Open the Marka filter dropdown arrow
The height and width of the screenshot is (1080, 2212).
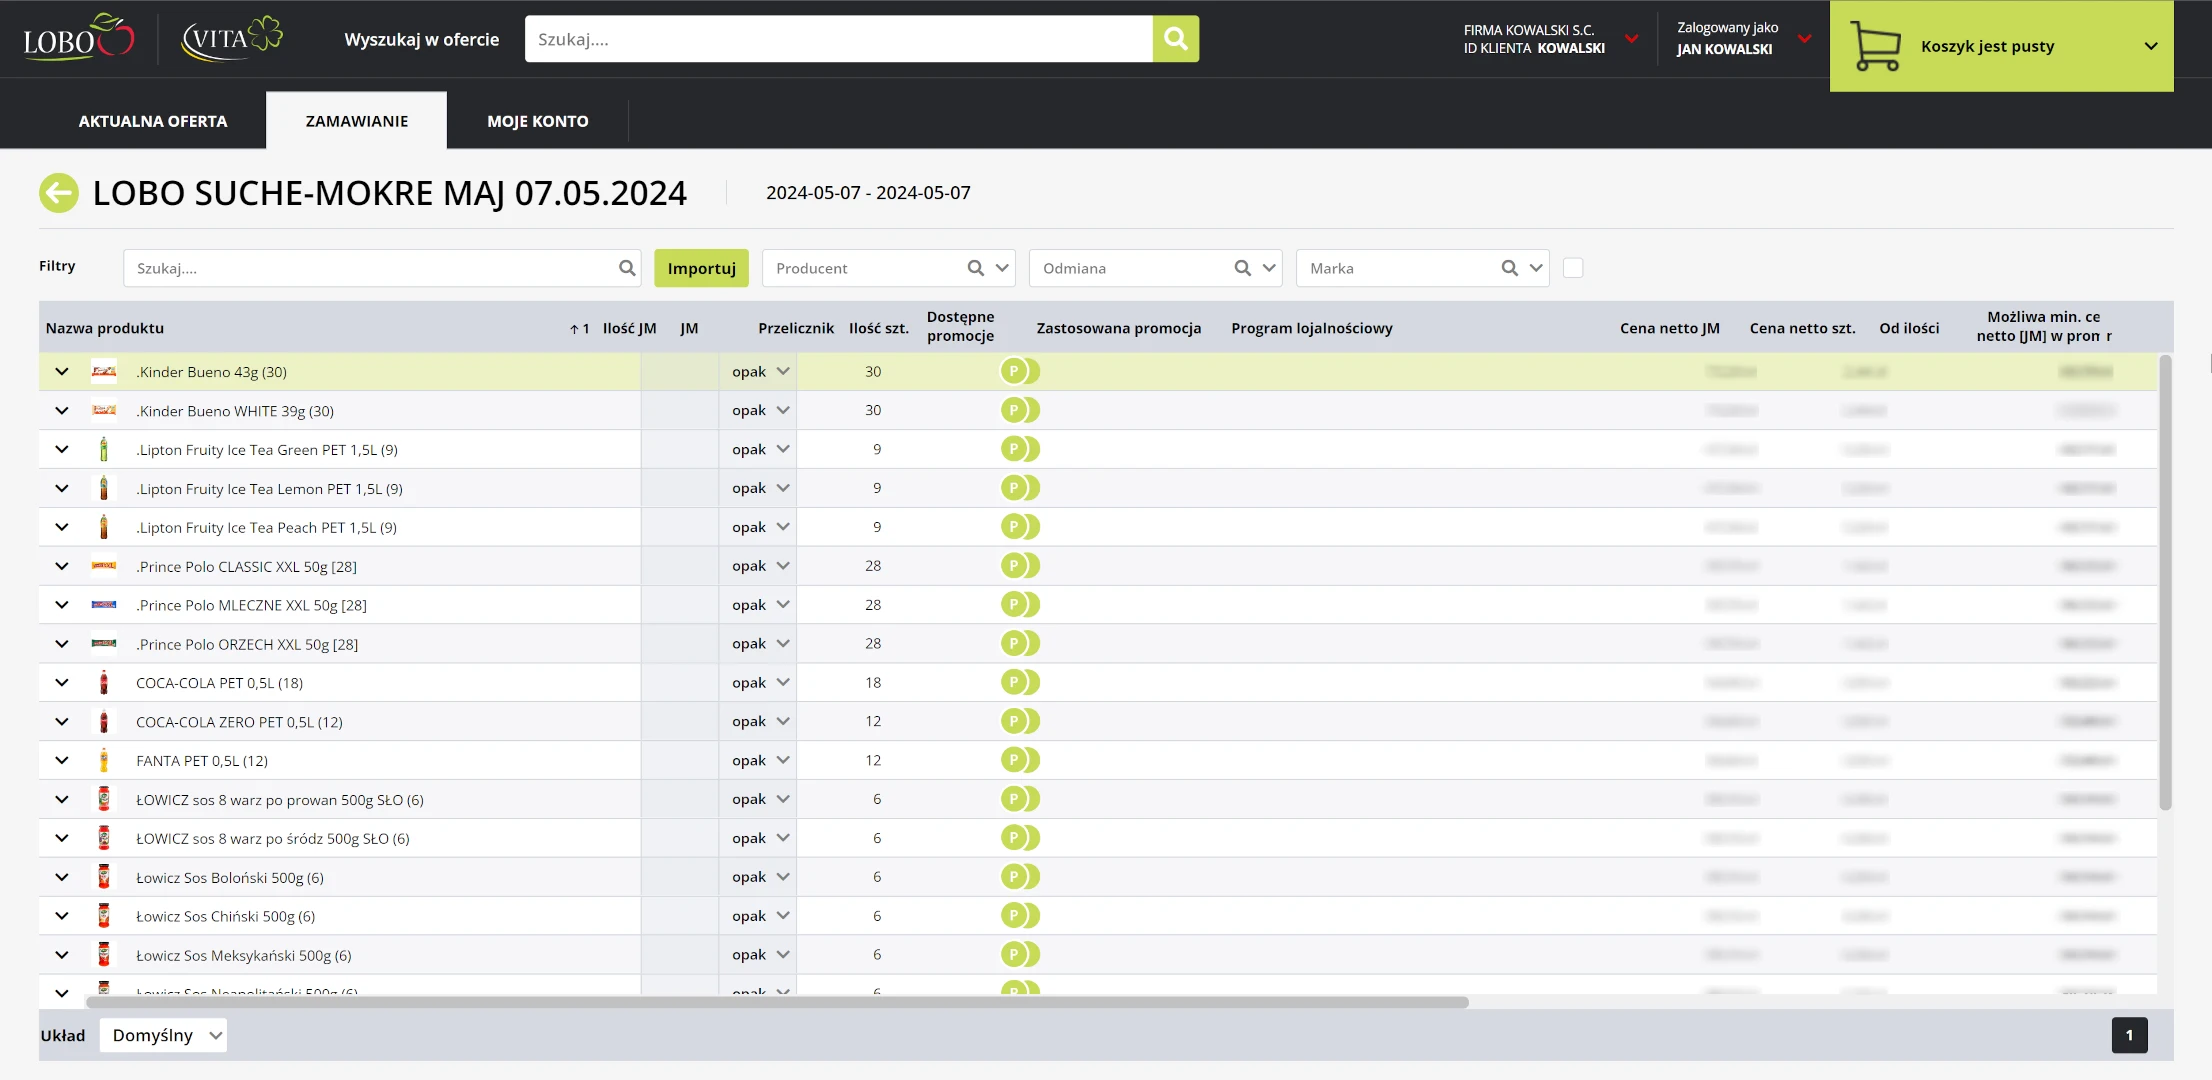click(x=1536, y=268)
